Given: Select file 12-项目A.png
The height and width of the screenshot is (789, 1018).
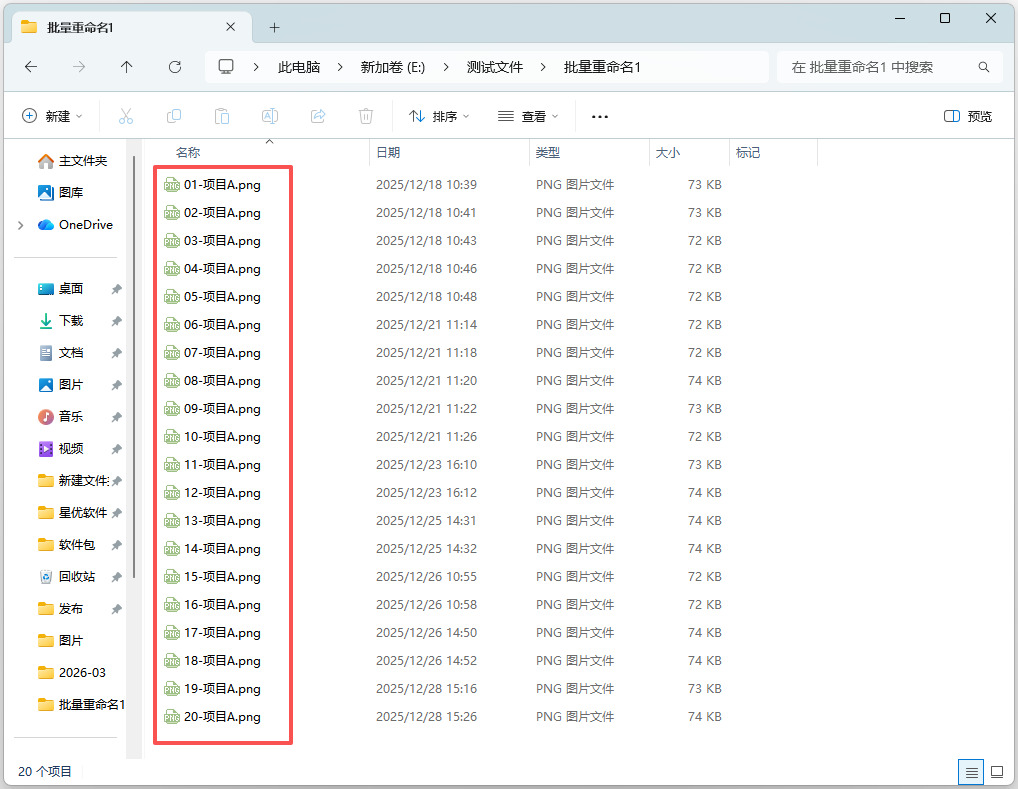Looking at the screenshot, I should point(222,493).
